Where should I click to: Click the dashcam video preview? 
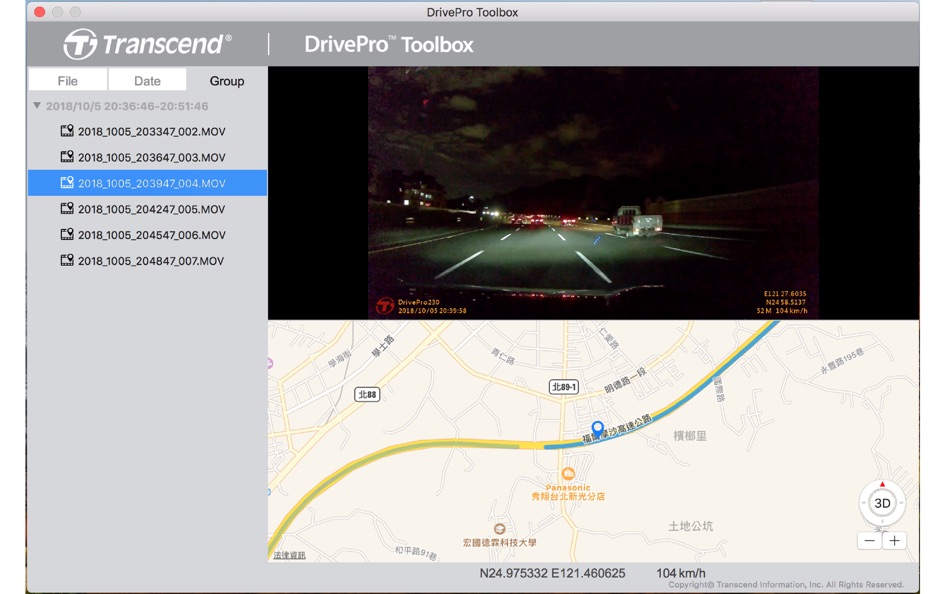click(593, 193)
